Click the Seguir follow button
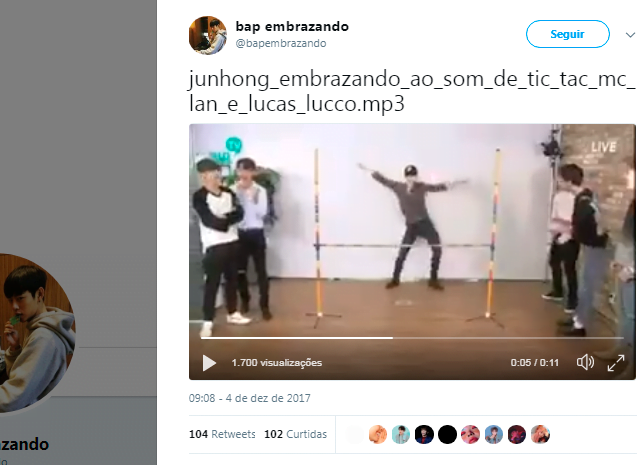The height and width of the screenshot is (465, 640). pos(567,34)
